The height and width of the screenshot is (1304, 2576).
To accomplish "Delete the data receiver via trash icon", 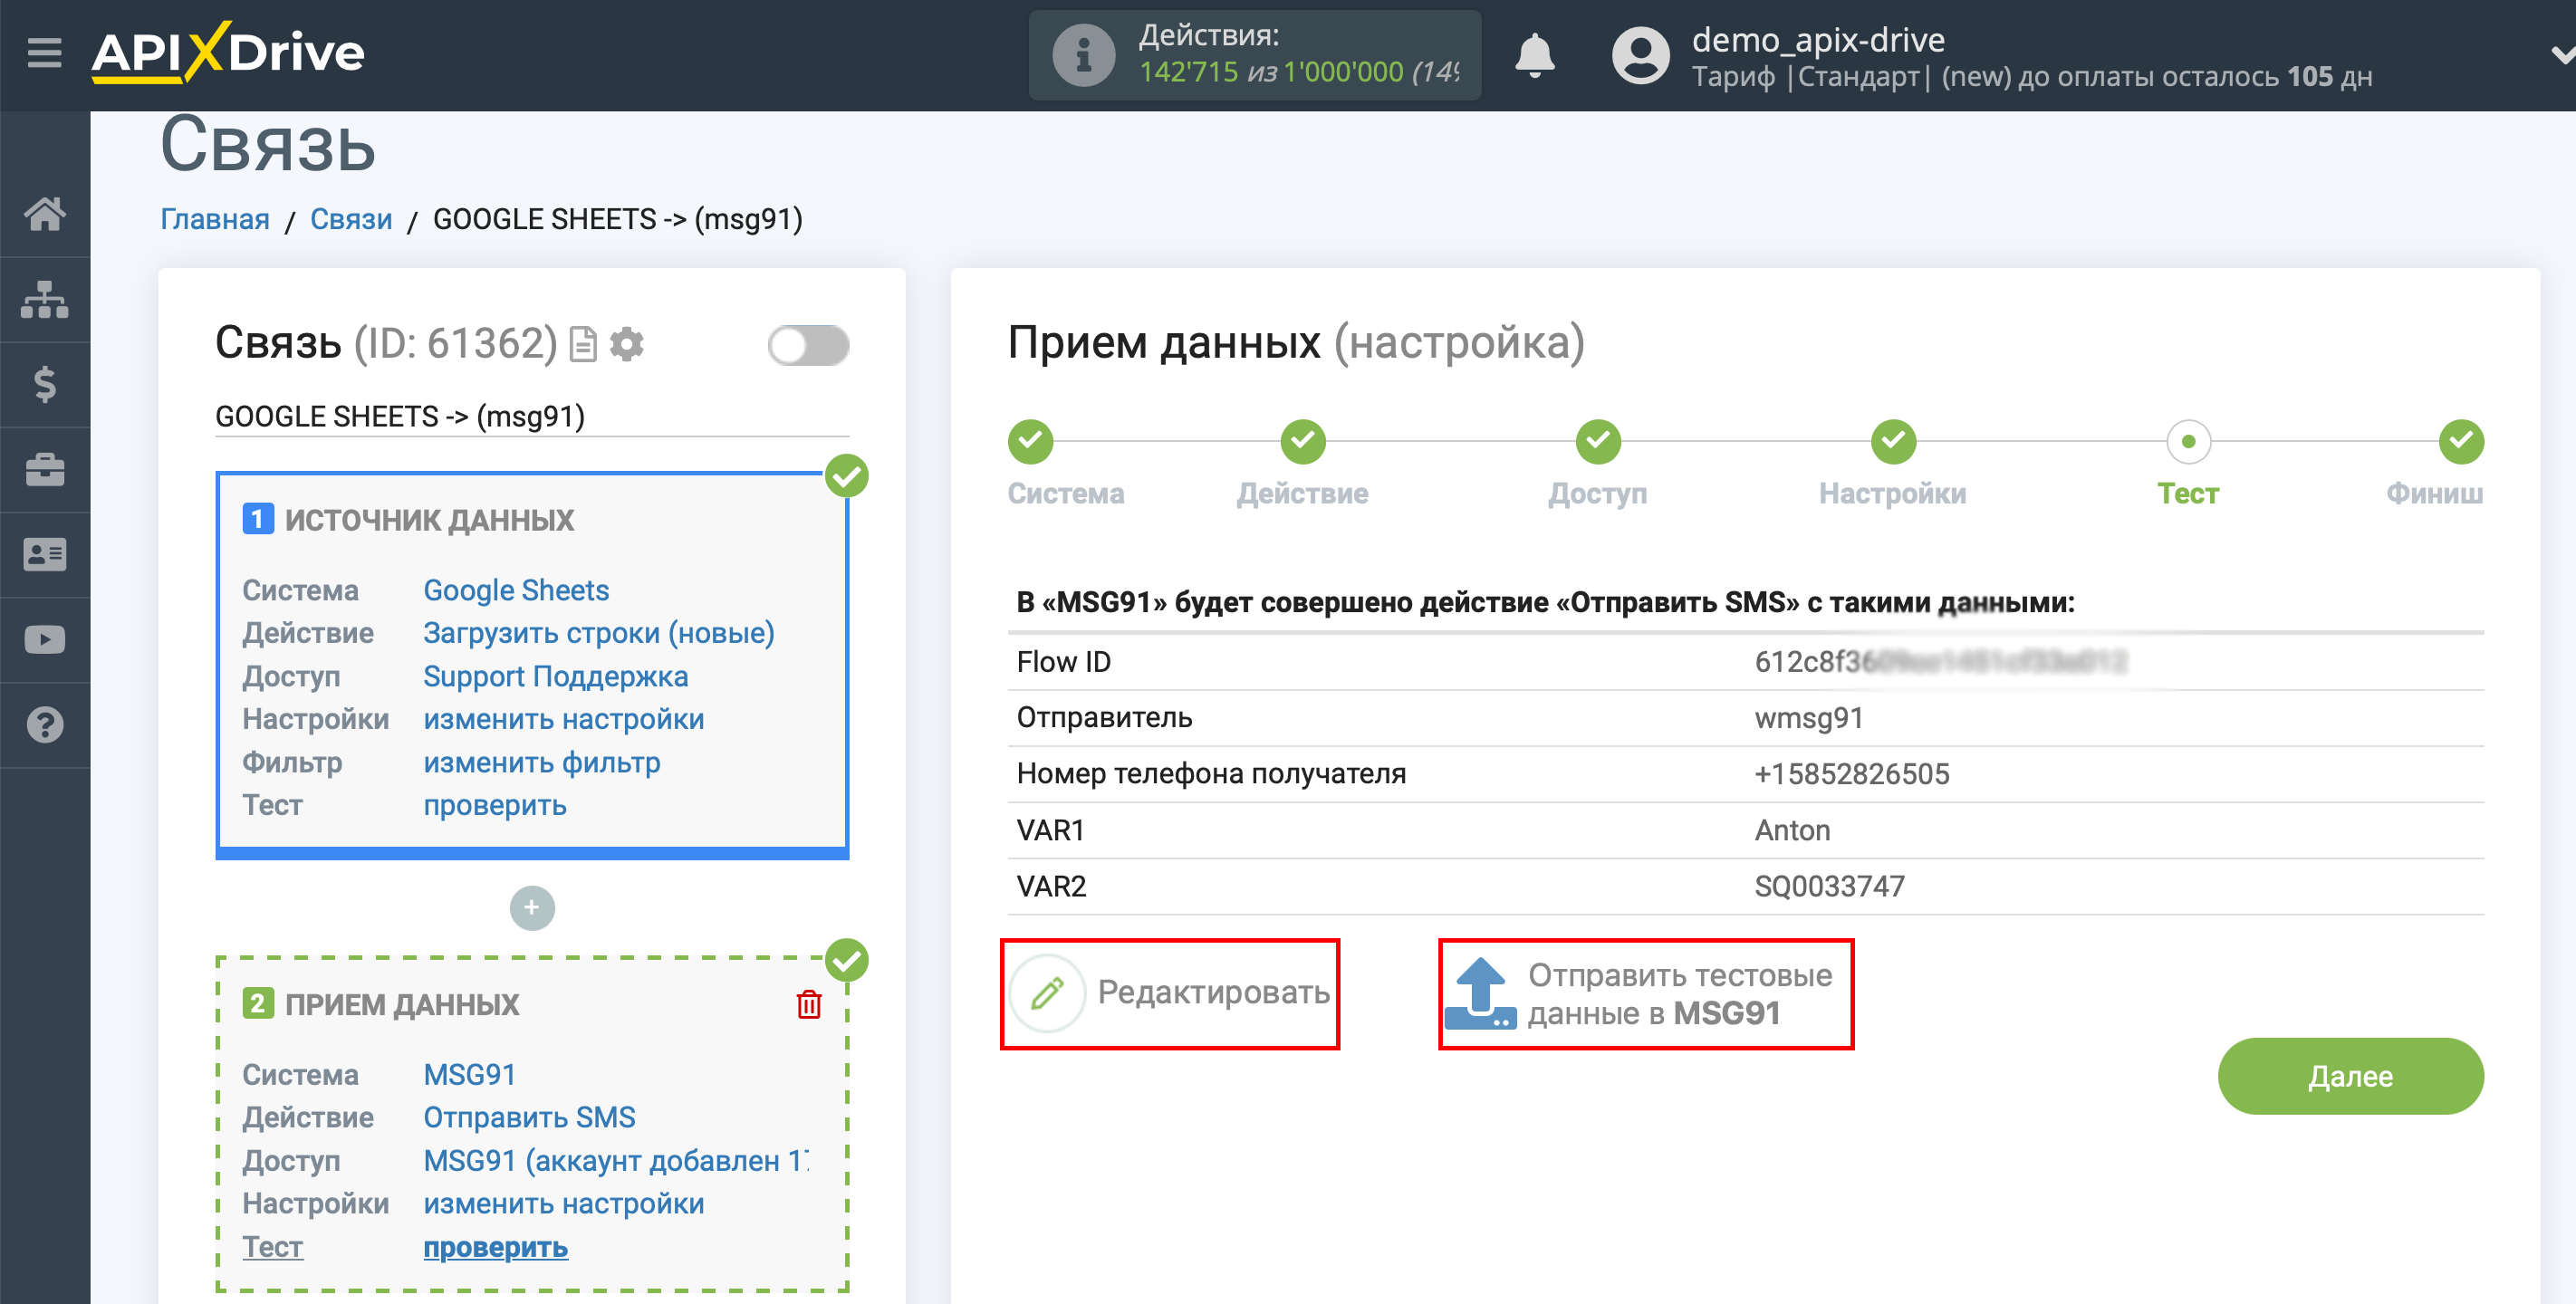I will [809, 1004].
